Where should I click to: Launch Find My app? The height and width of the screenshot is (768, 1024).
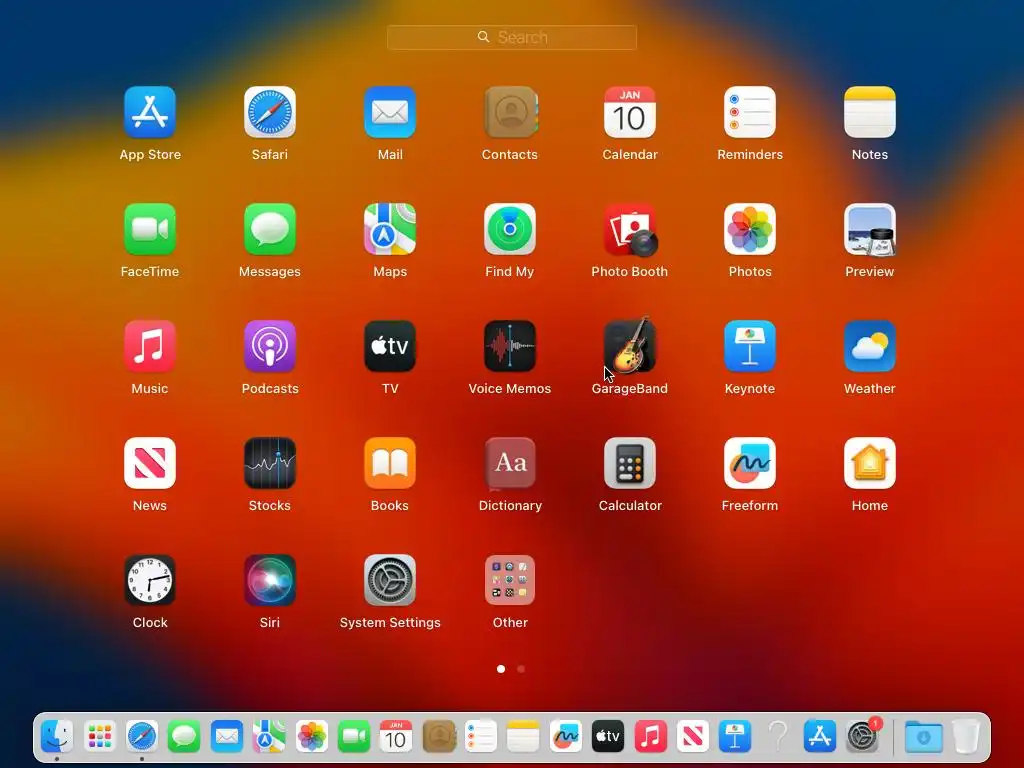(x=510, y=229)
